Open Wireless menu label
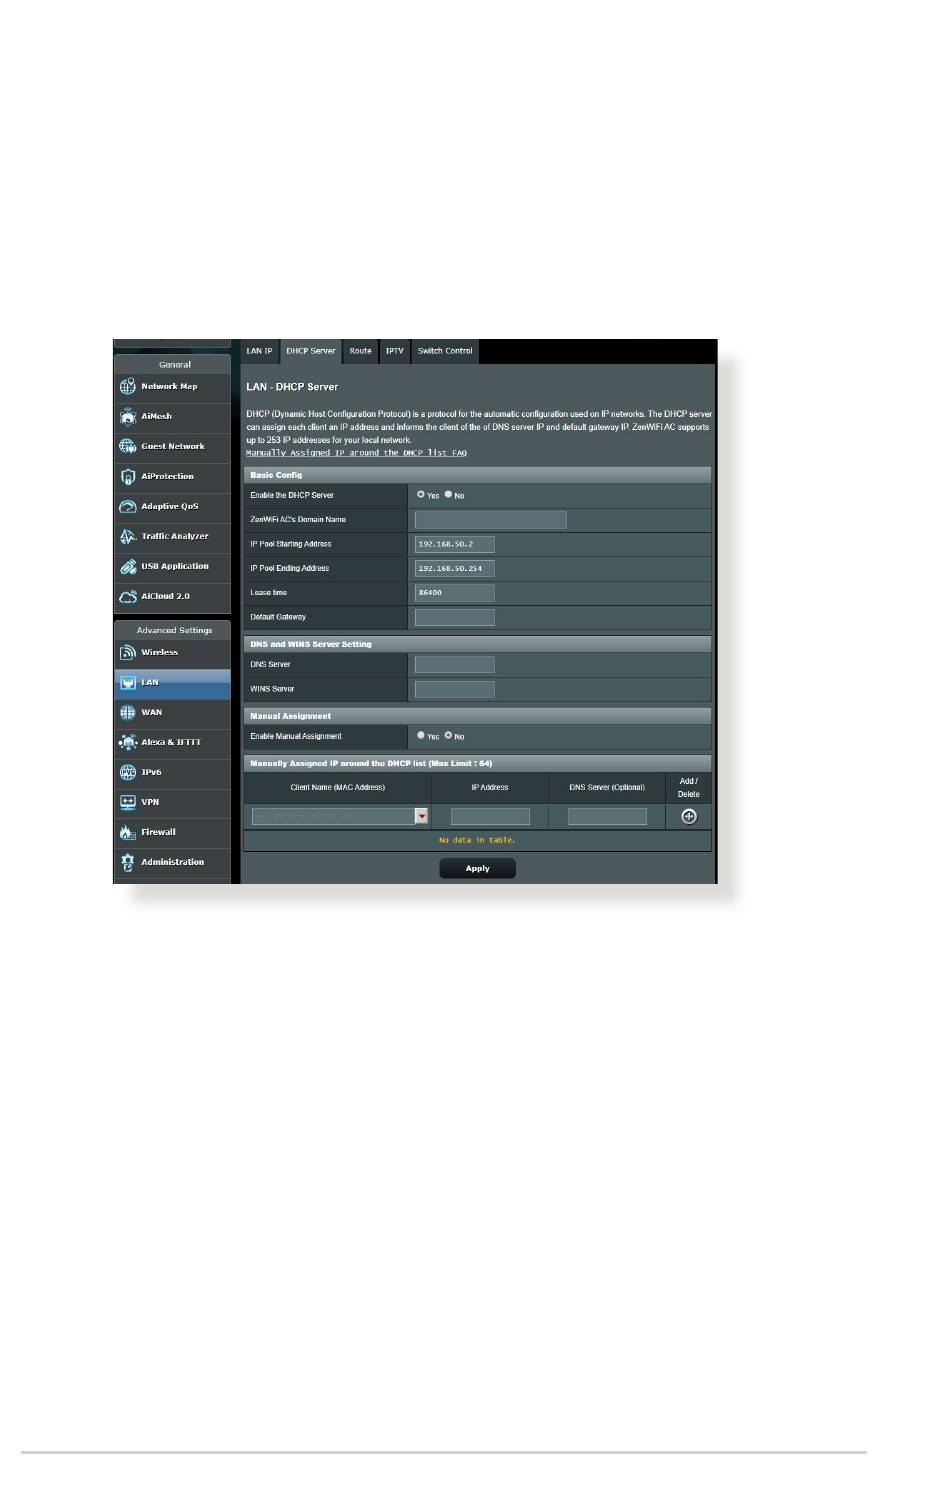950x1485 pixels. 159,652
